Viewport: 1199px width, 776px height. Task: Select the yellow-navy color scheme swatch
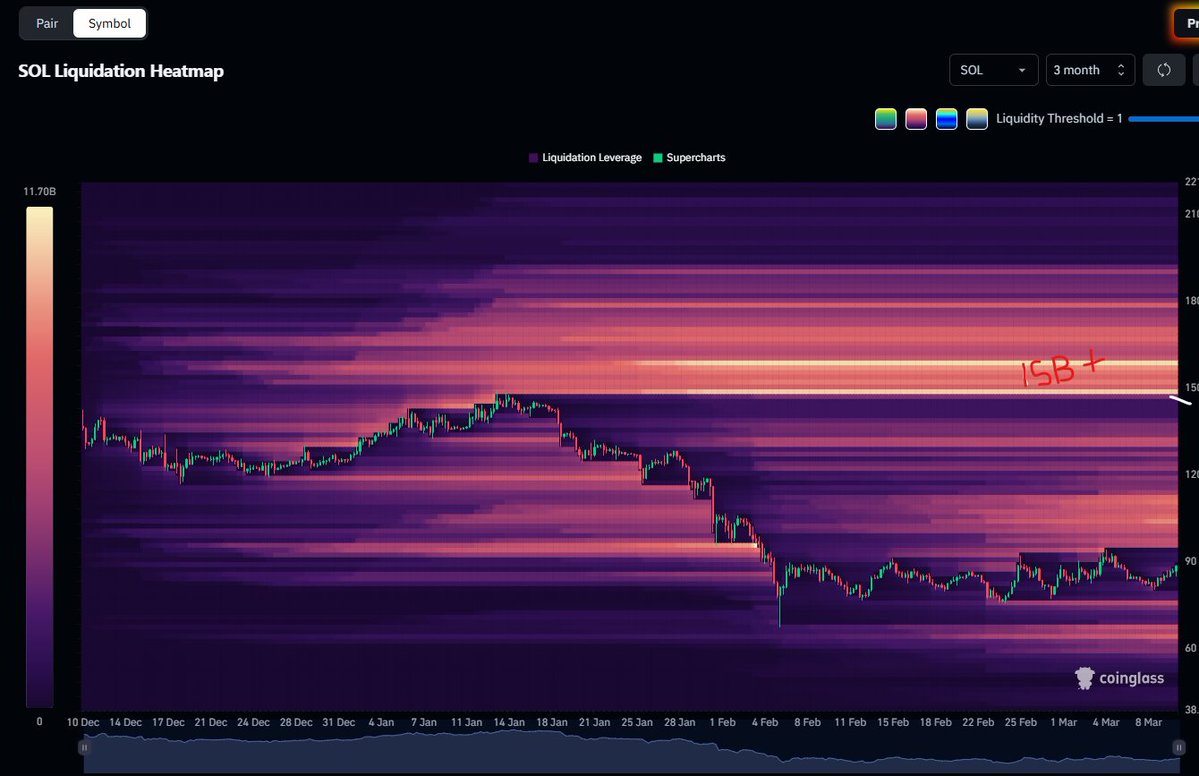[977, 119]
